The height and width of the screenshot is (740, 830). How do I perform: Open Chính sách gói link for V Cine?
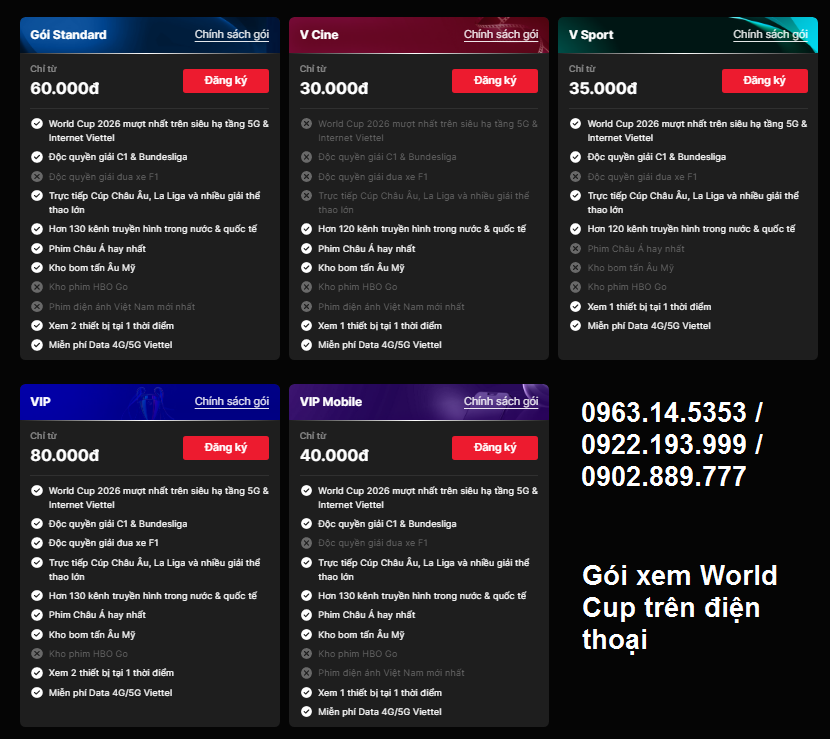click(x=501, y=34)
